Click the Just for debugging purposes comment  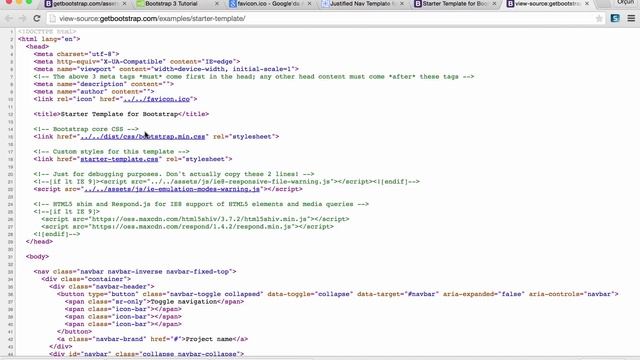(x=174, y=174)
